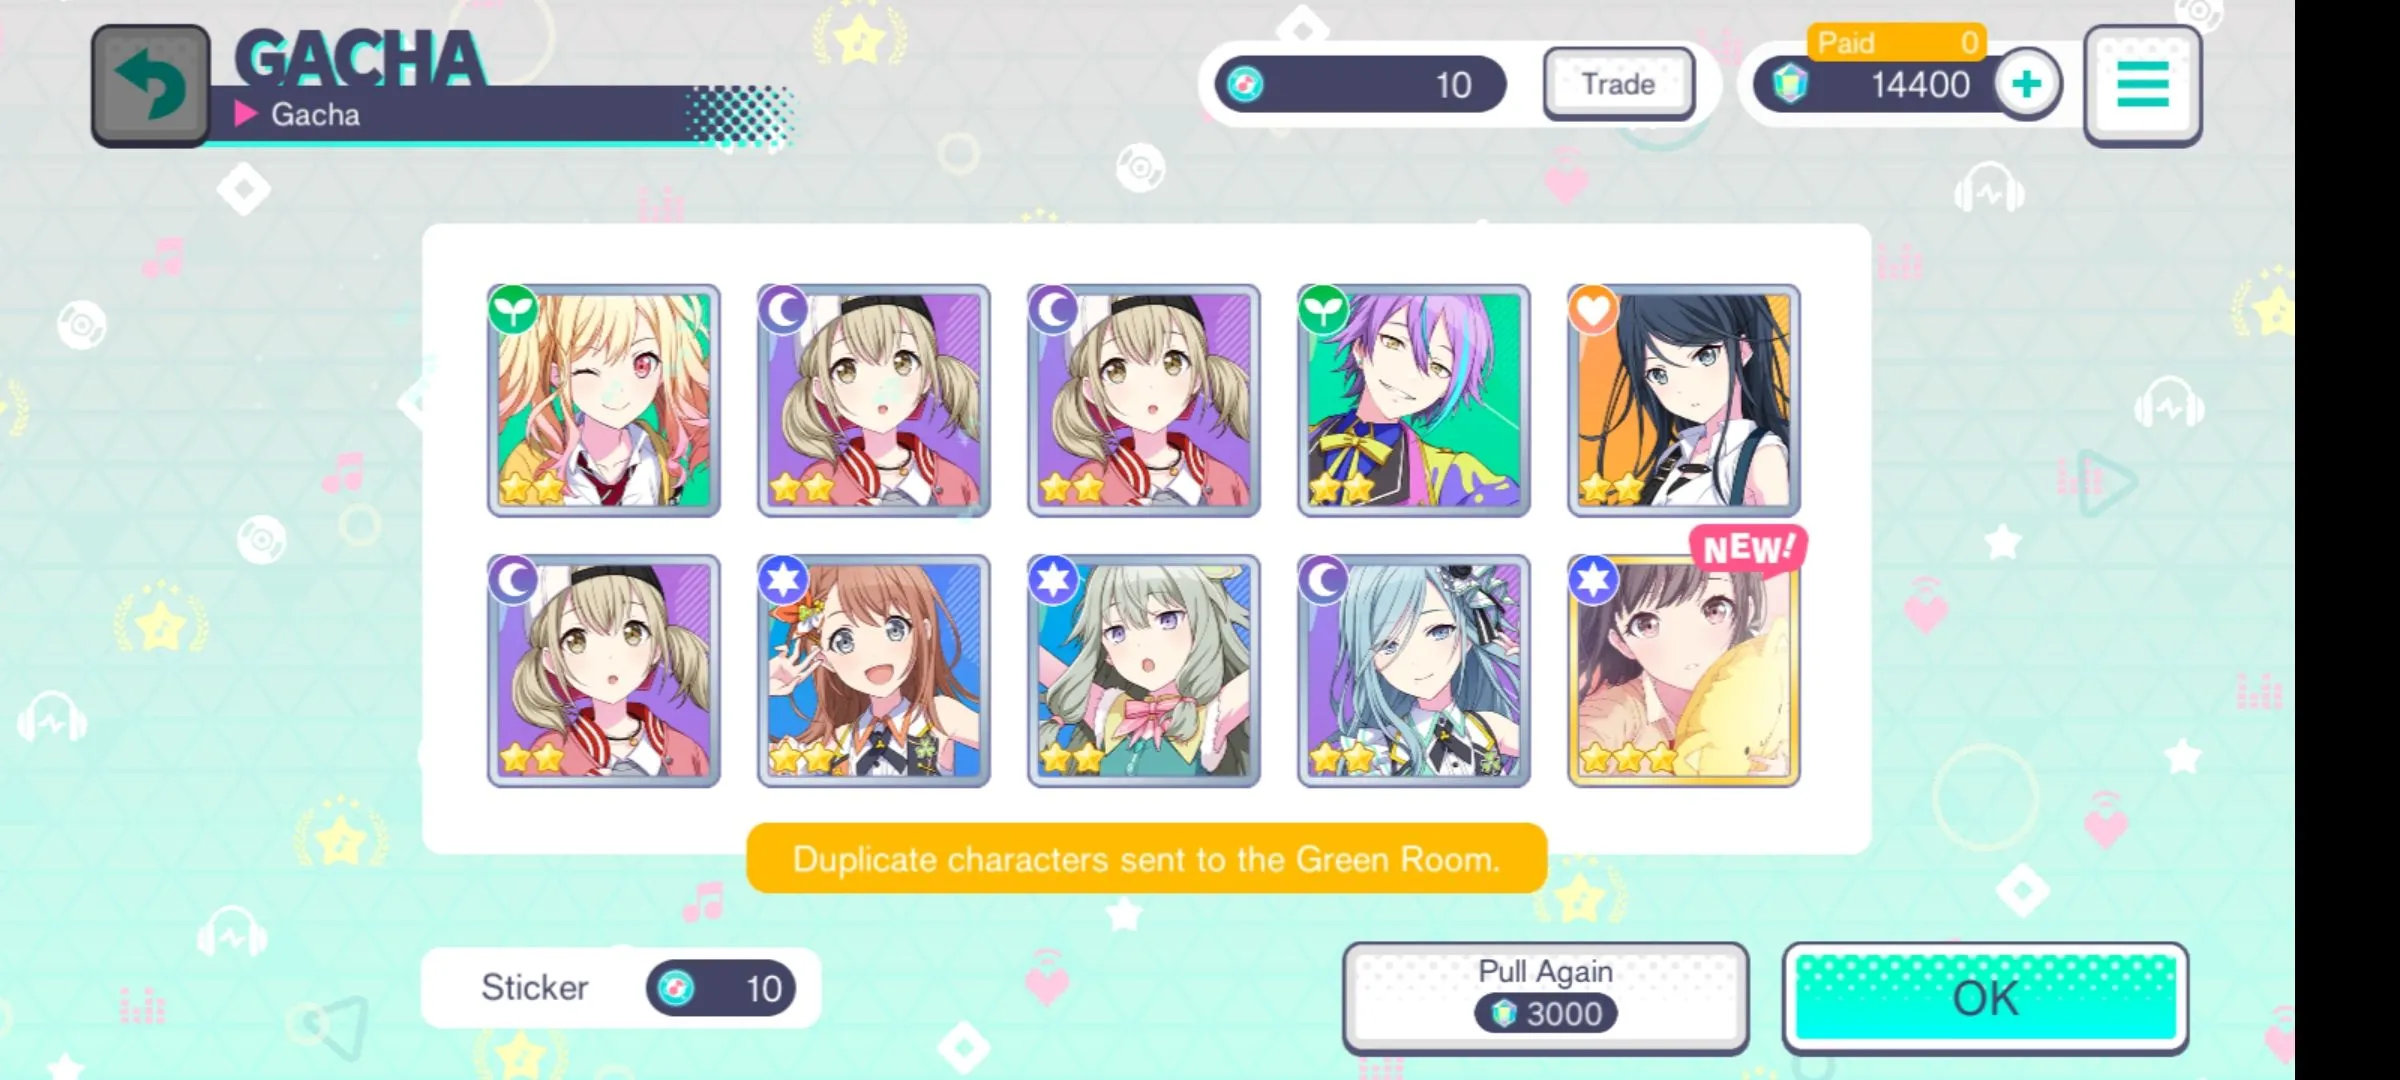Viewport: 2400px width, 1080px height.
Task: Select the brown-haired girl with orange flower card
Action: tap(874, 671)
